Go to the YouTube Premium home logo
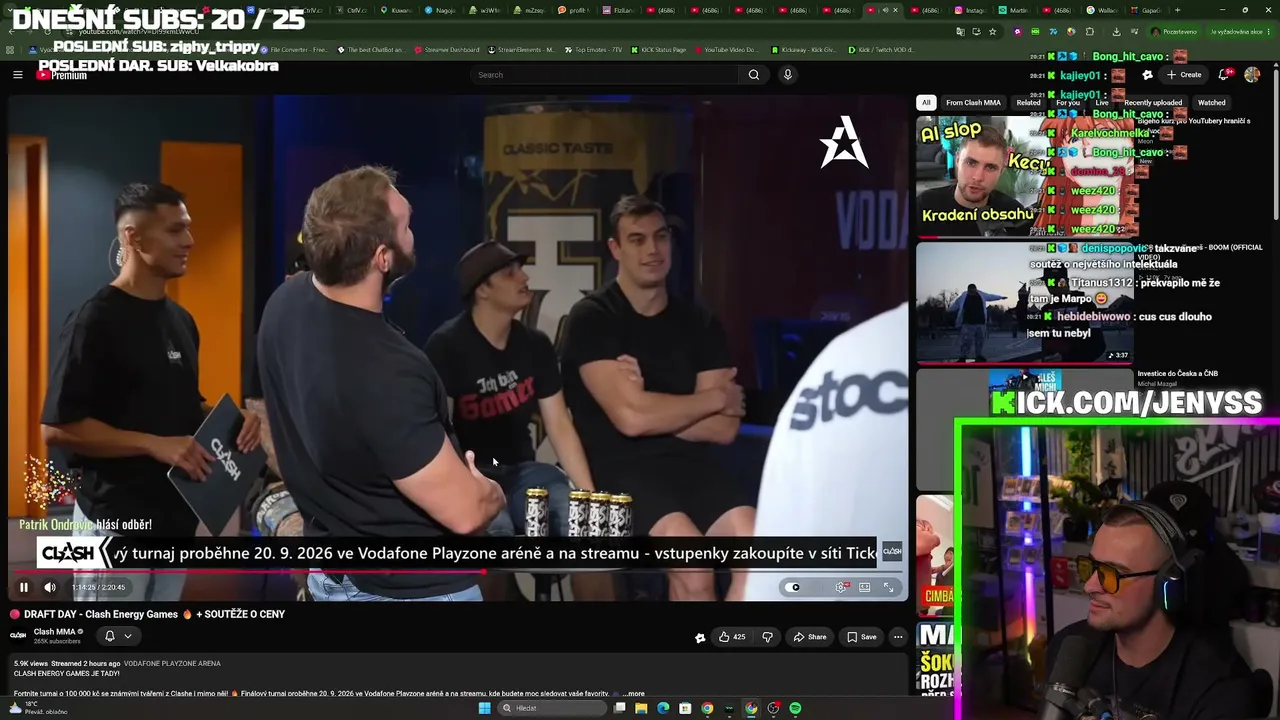 (62, 75)
